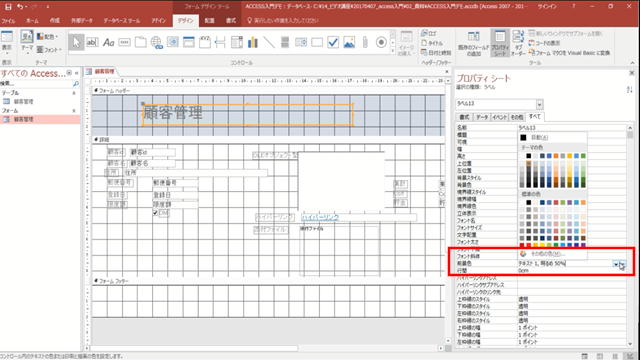Select the 顧客管理 title label on form

[x=247, y=115]
